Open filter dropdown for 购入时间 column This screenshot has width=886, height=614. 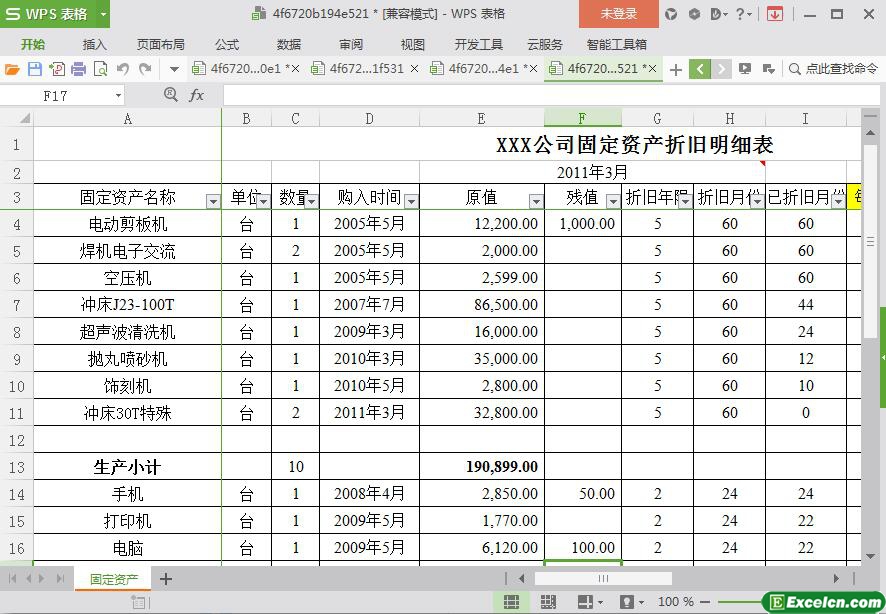(x=410, y=201)
